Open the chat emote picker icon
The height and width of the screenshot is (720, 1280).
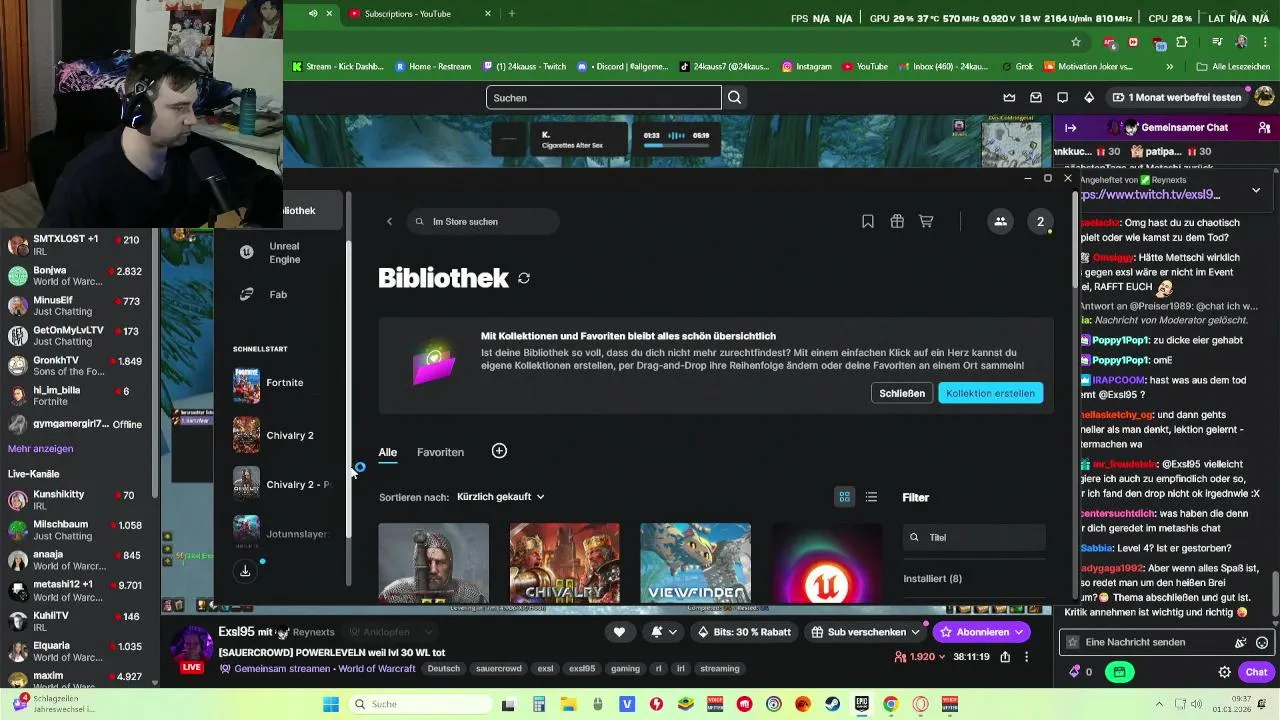pos(1262,642)
